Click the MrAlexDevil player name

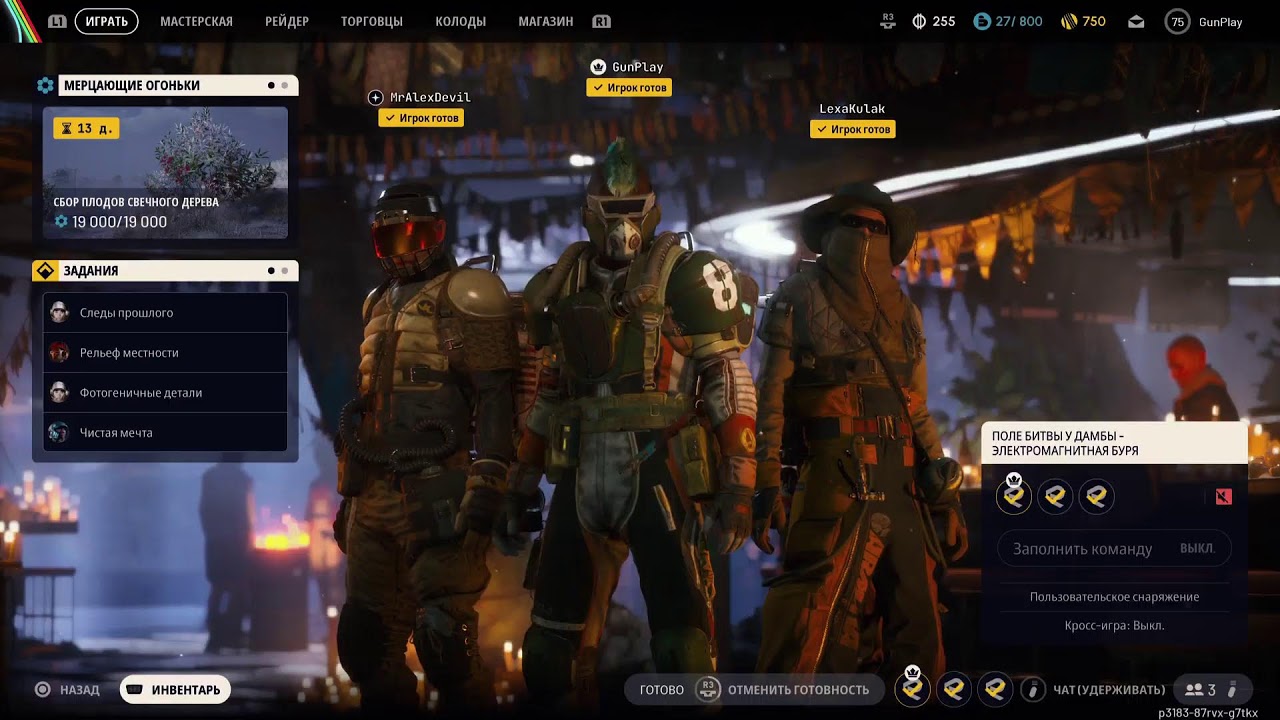[x=430, y=98]
